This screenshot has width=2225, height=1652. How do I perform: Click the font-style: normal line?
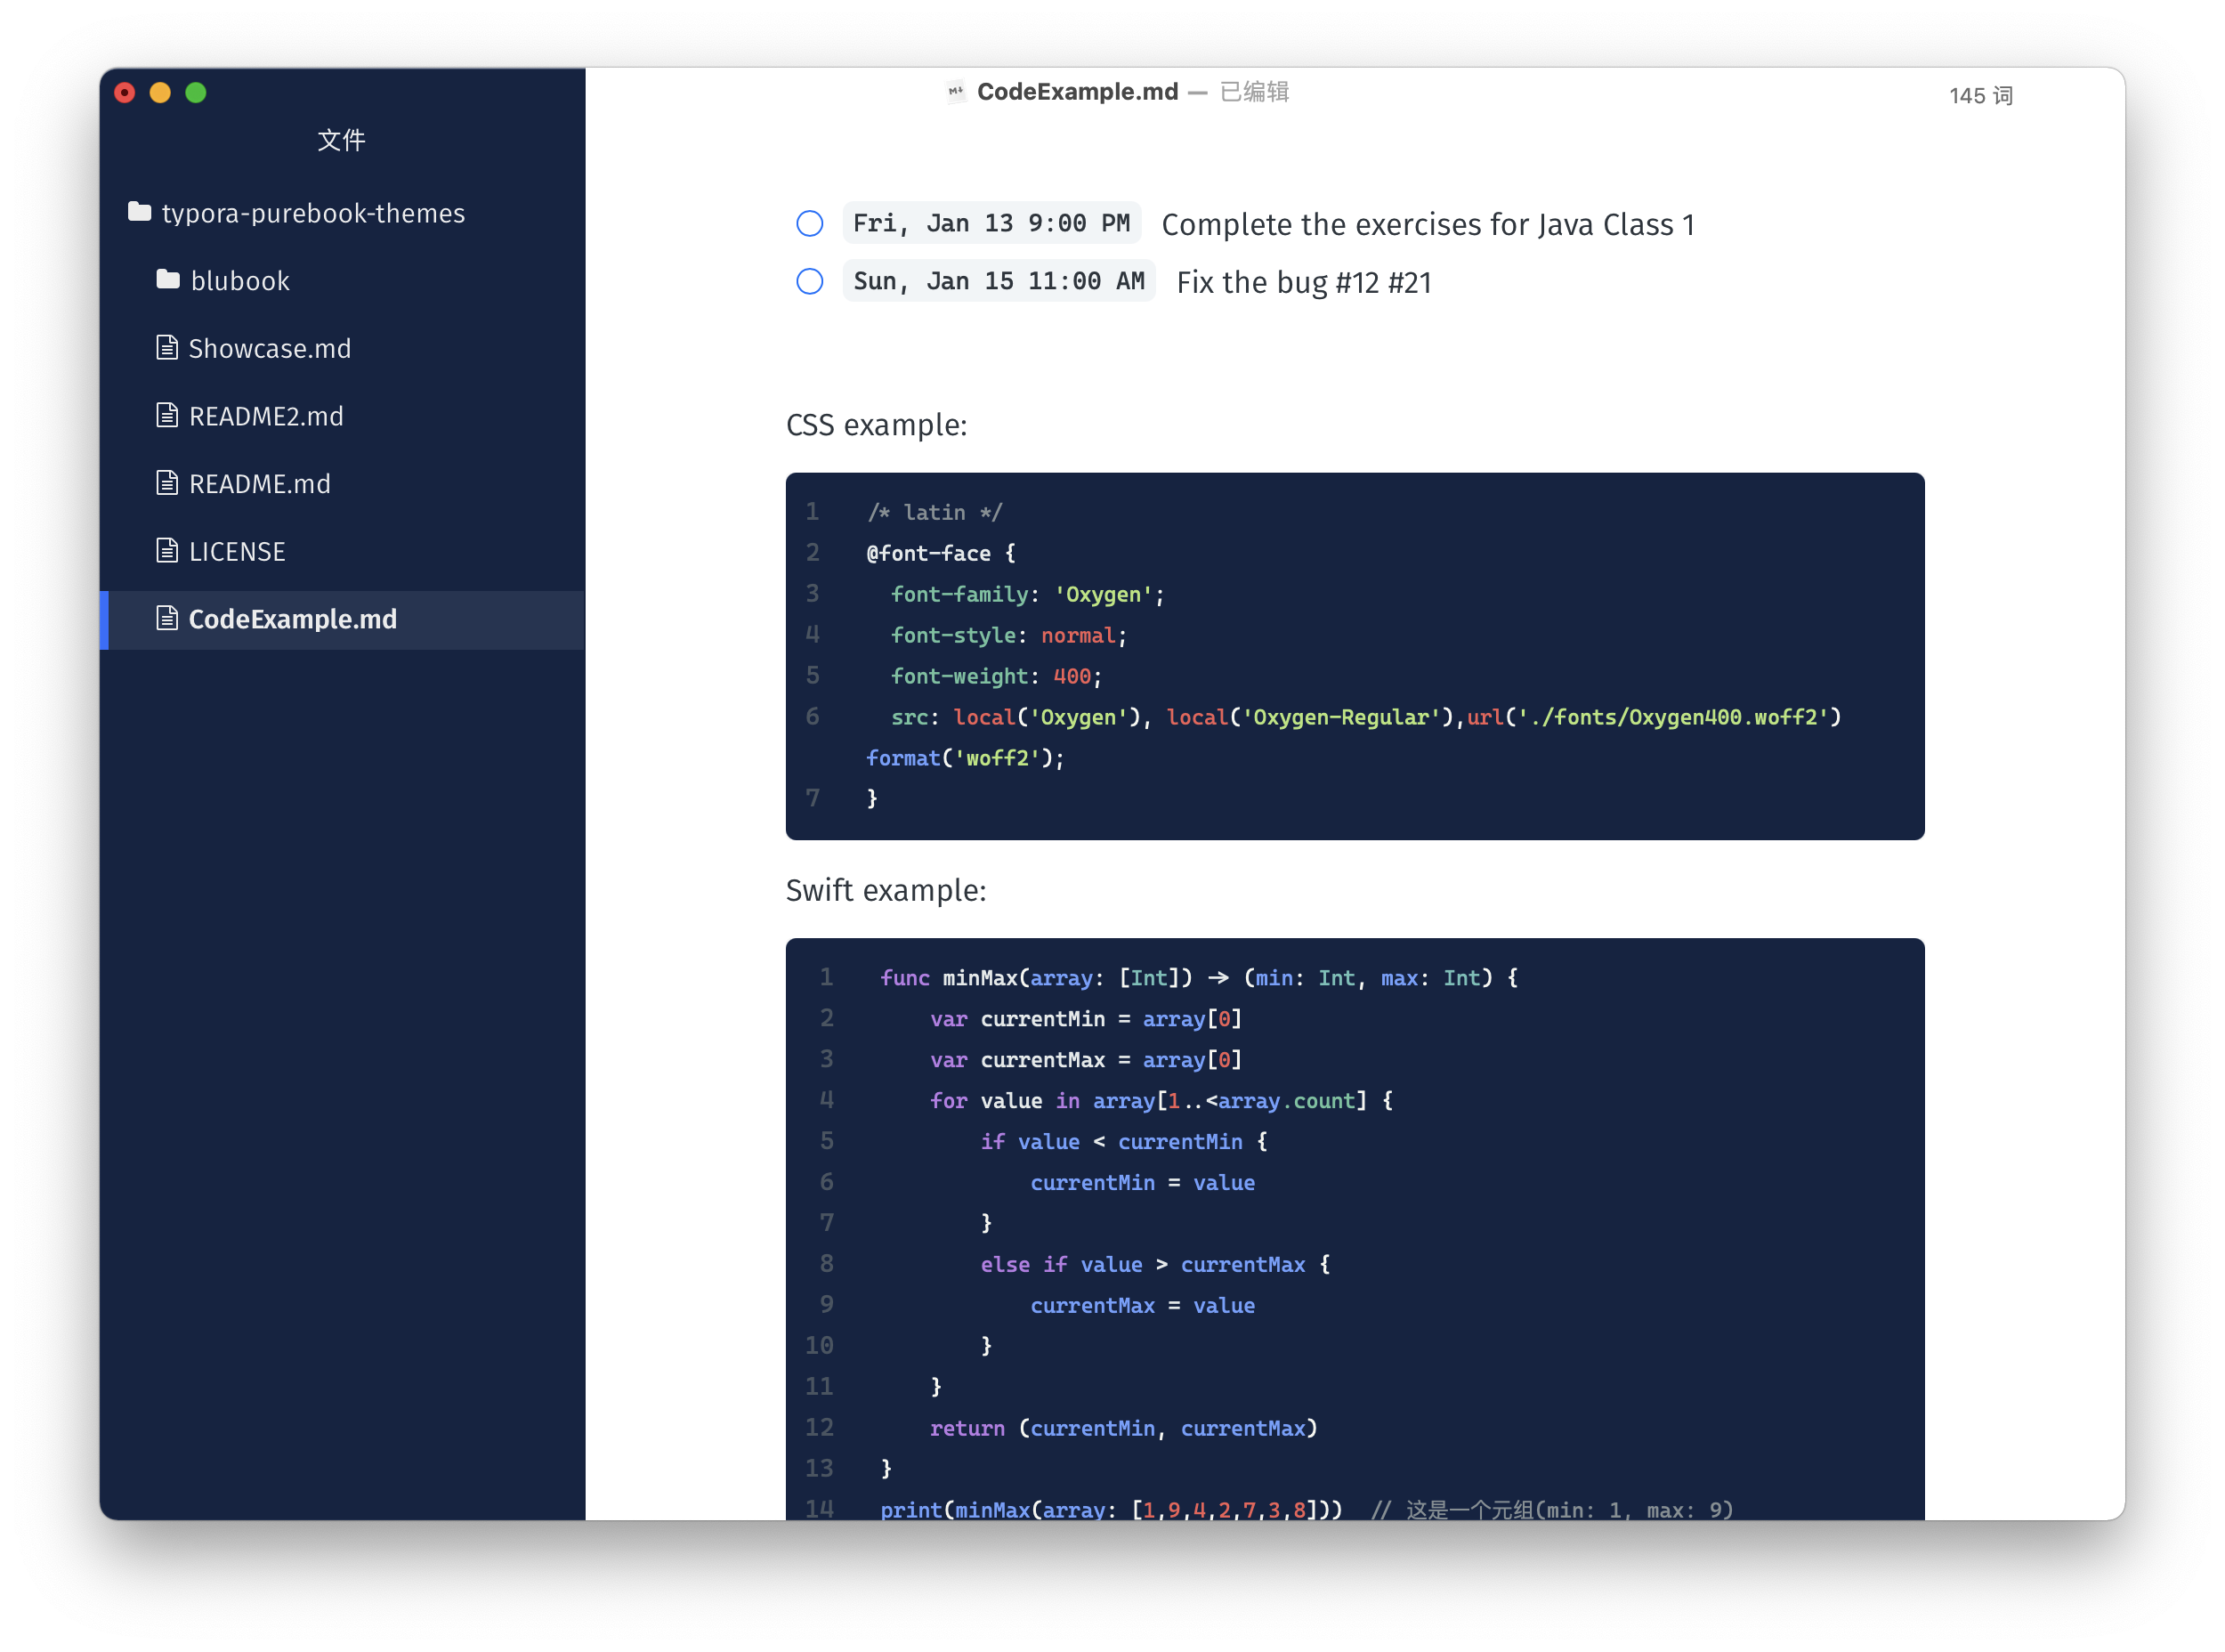(1008, 636)
